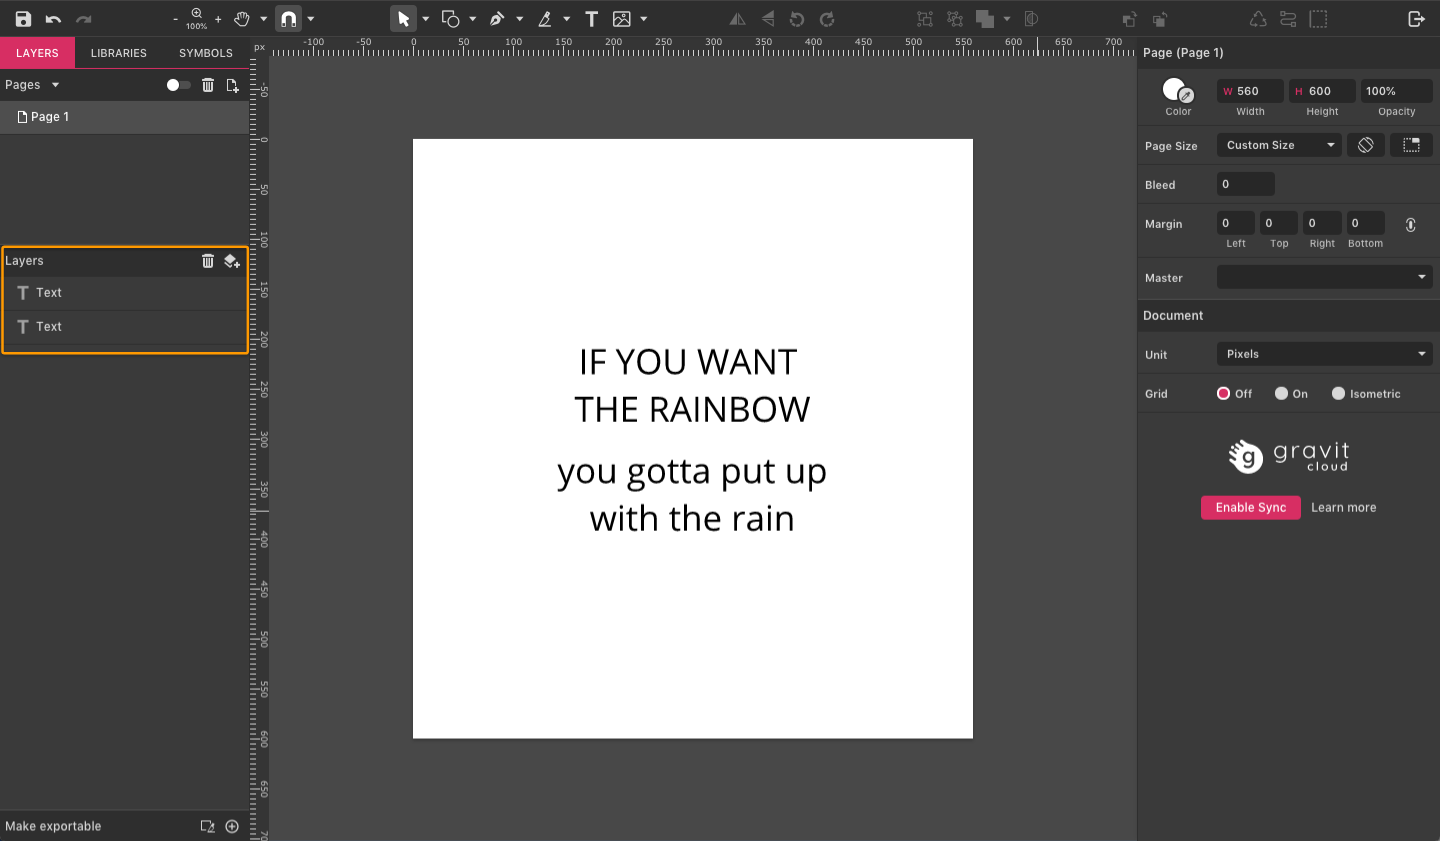The height and width of the screenshot is (841, 1440).
Task: Select the Pen tool
Action: click(x=497, y=19)
